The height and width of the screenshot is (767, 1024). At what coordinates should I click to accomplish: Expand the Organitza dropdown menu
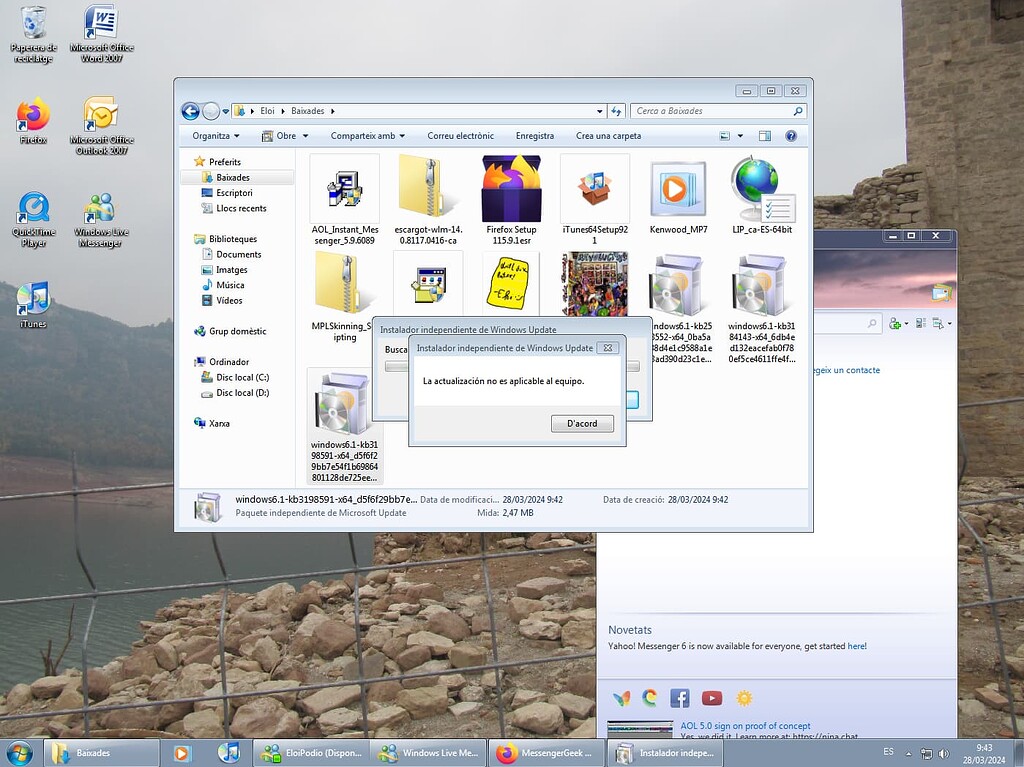pos(216,136)
